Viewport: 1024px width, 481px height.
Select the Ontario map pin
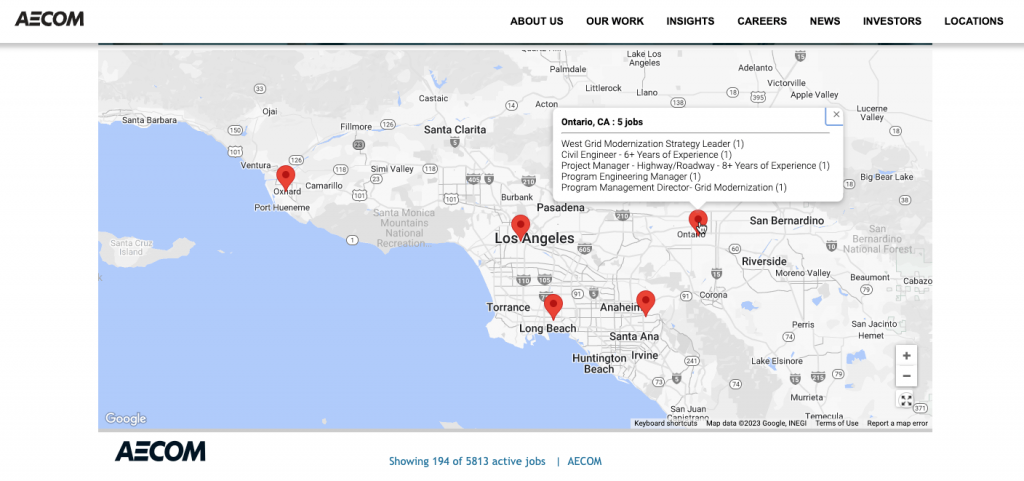pos(698,223)
